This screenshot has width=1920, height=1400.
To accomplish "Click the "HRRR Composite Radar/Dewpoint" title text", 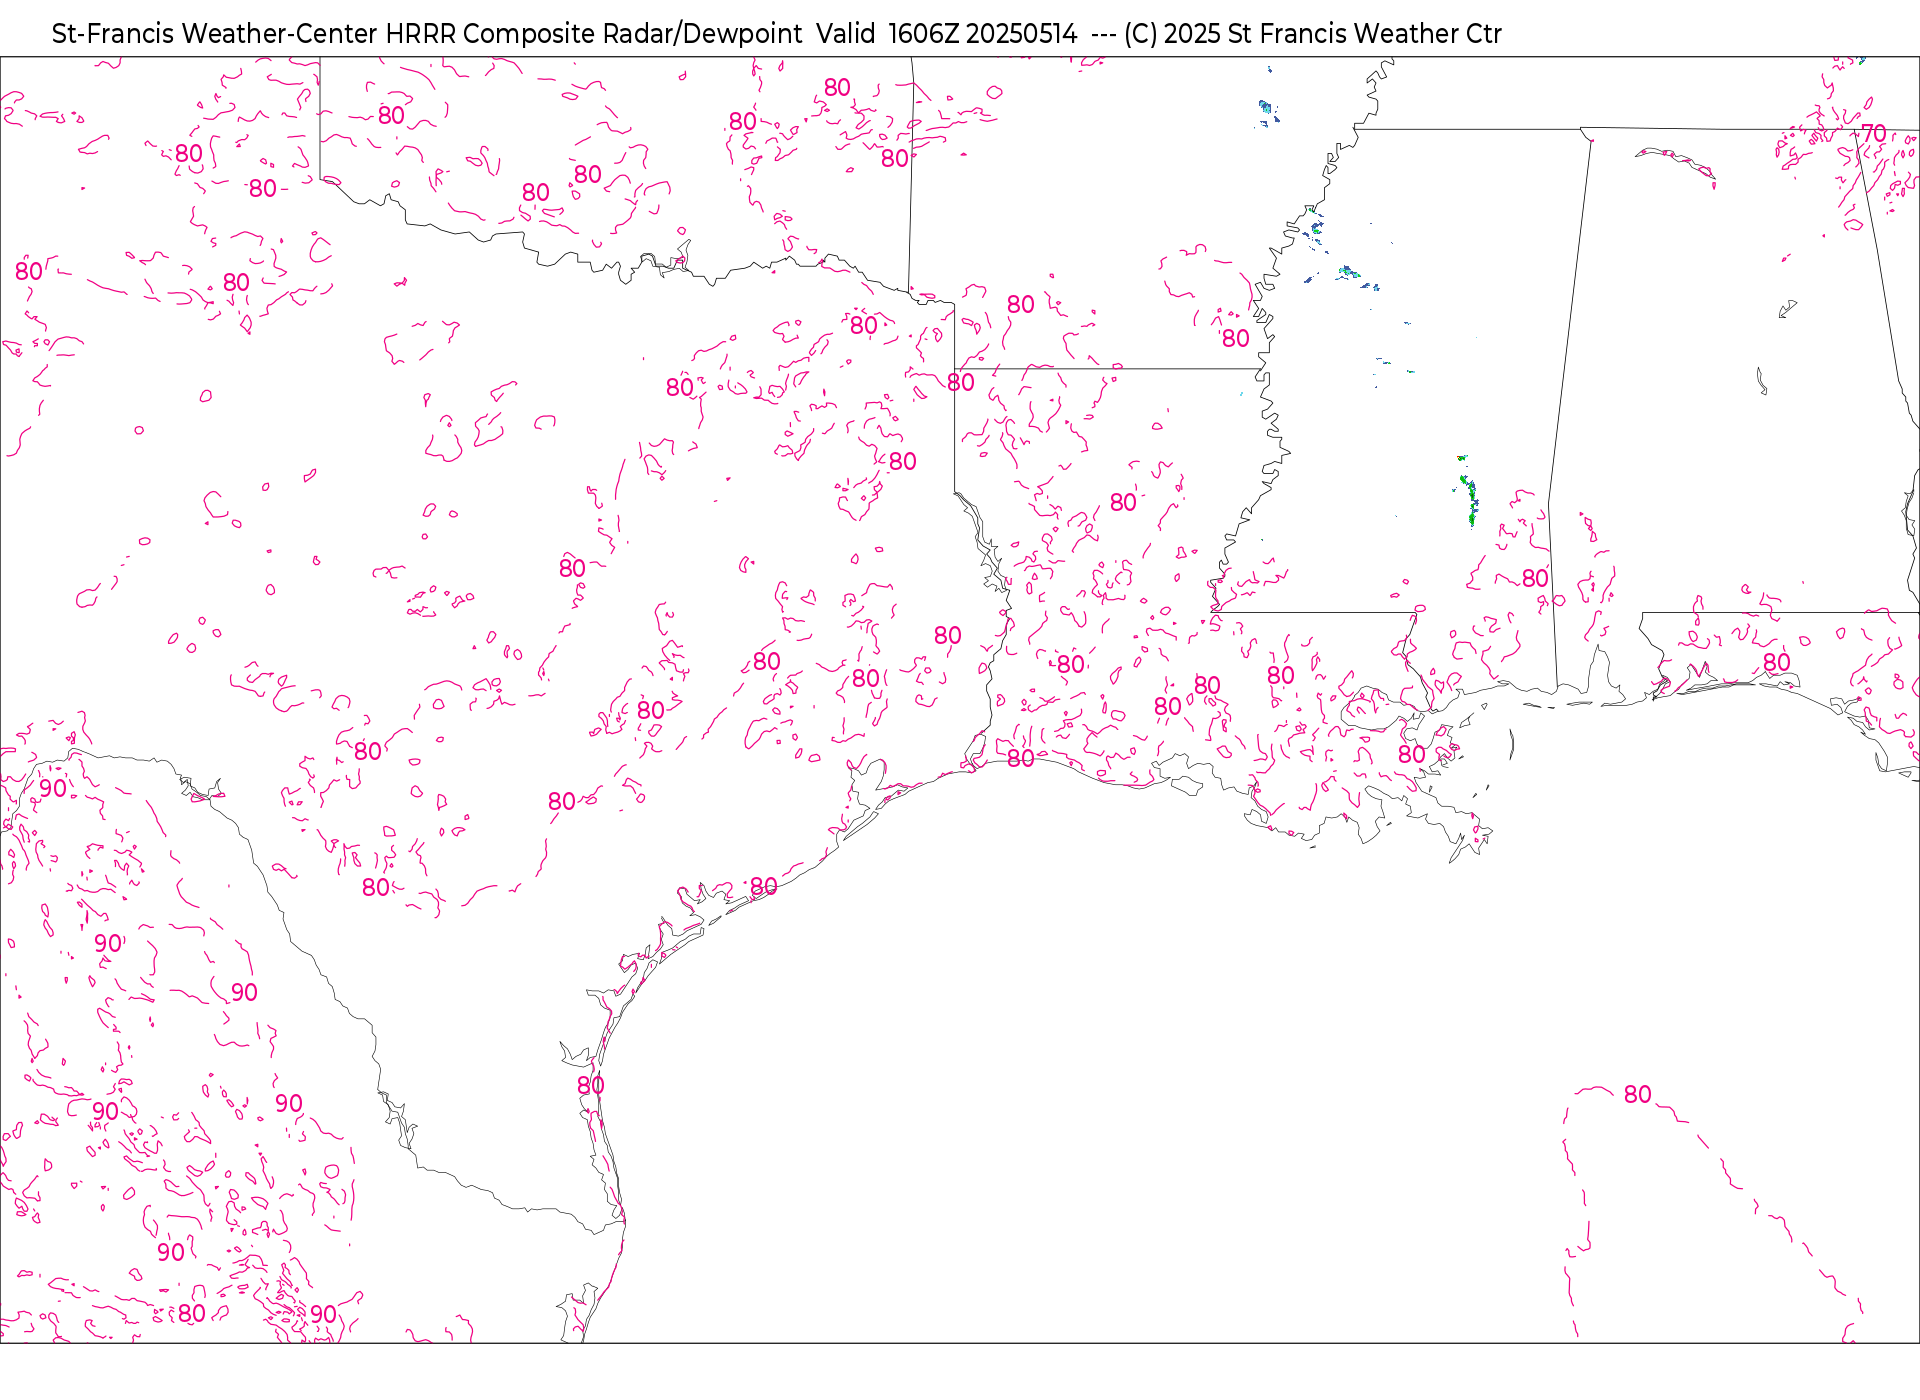I will tap(593, 34).
